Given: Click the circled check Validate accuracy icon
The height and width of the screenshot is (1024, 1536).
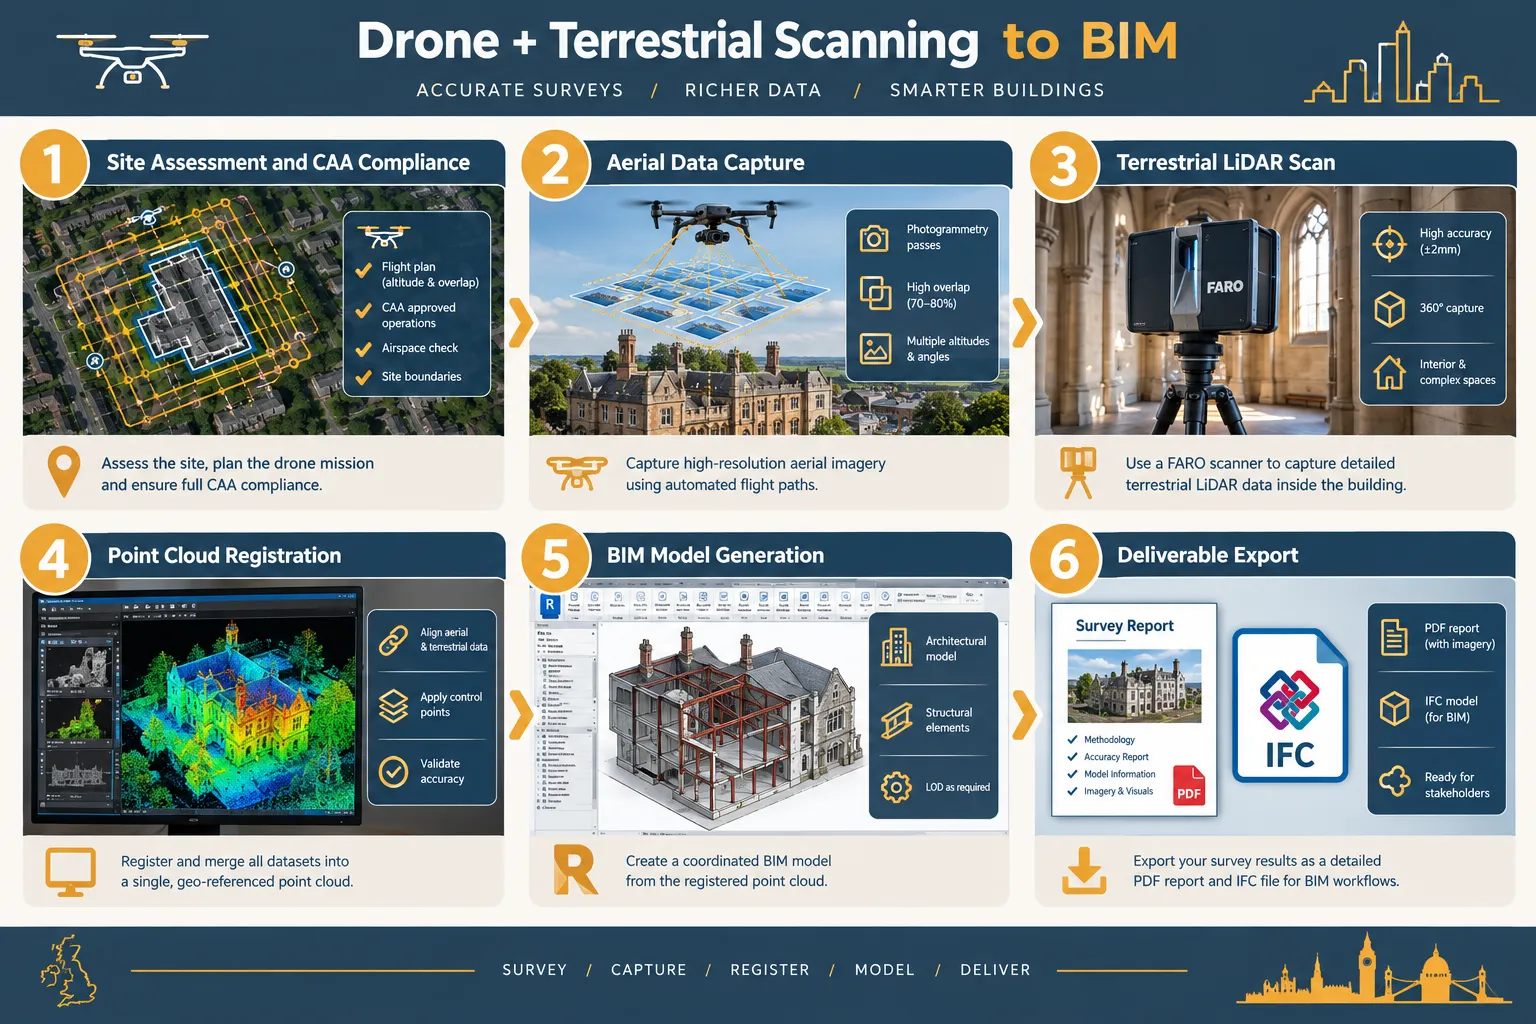Looking at the screenshot, I should [394, 771].
